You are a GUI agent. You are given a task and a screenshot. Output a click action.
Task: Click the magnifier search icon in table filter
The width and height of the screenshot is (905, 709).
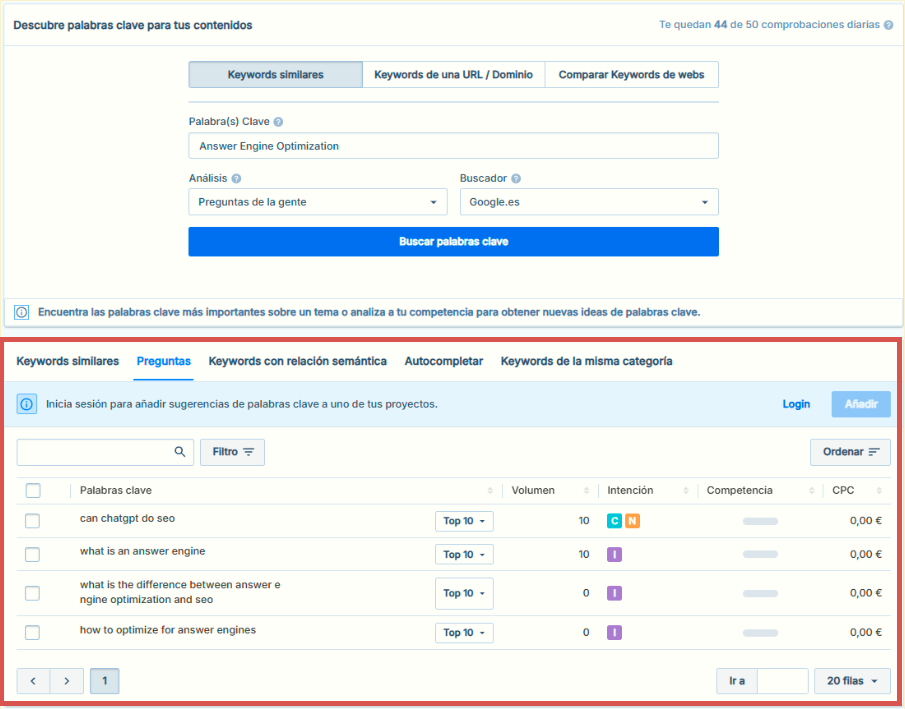point(180,451)
